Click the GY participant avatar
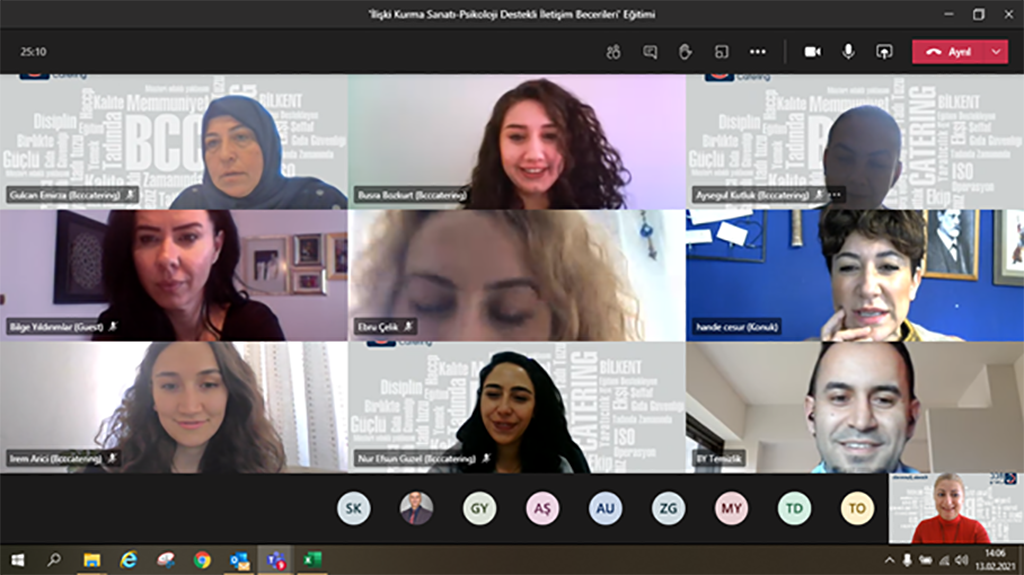1024x575 pixels. click(x=479, y=508)
